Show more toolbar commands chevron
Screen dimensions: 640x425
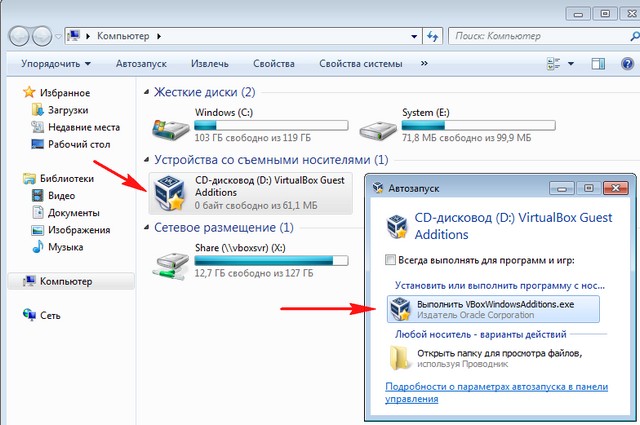point(424,63)
